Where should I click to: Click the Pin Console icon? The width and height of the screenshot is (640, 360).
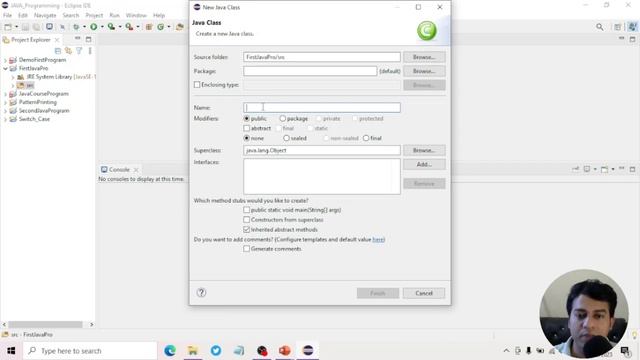pyautogui.click(x=576, y=169)
